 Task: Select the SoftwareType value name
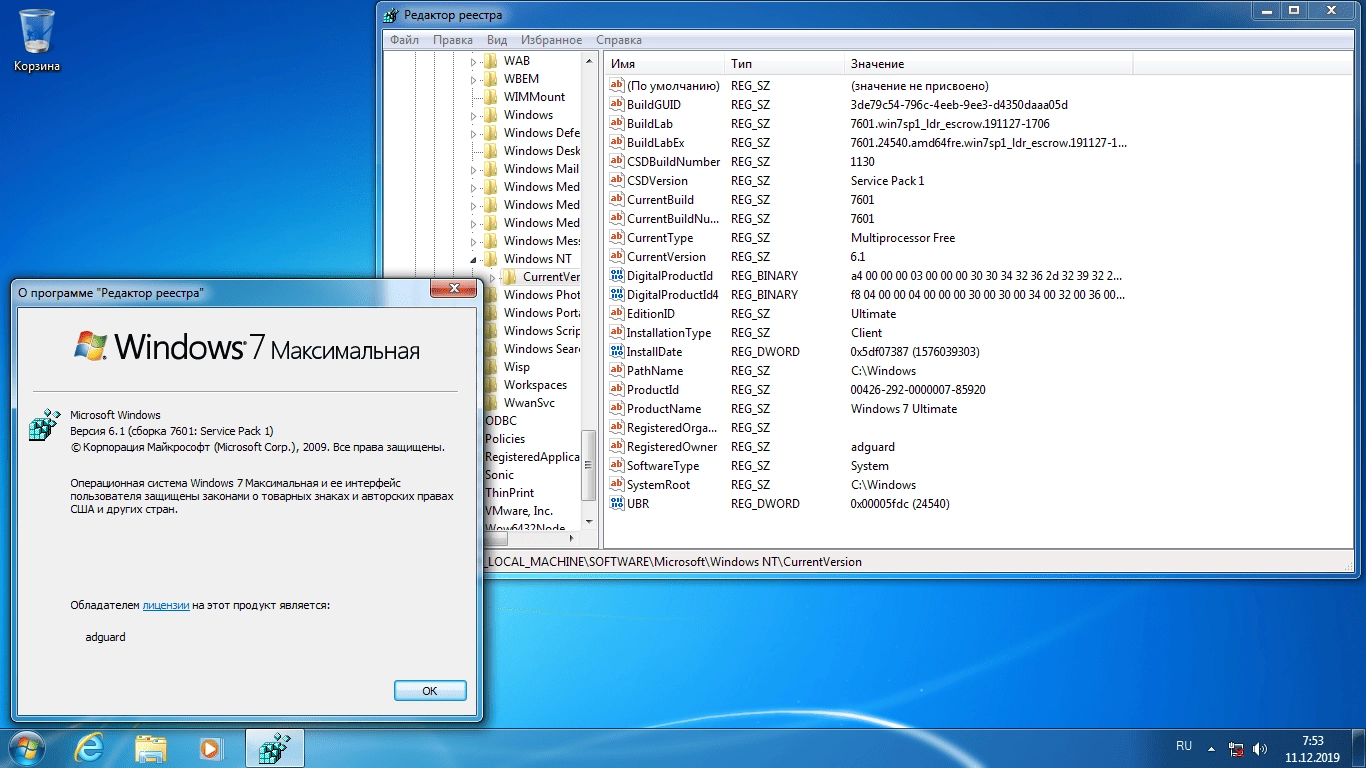[x=662, y=466]
